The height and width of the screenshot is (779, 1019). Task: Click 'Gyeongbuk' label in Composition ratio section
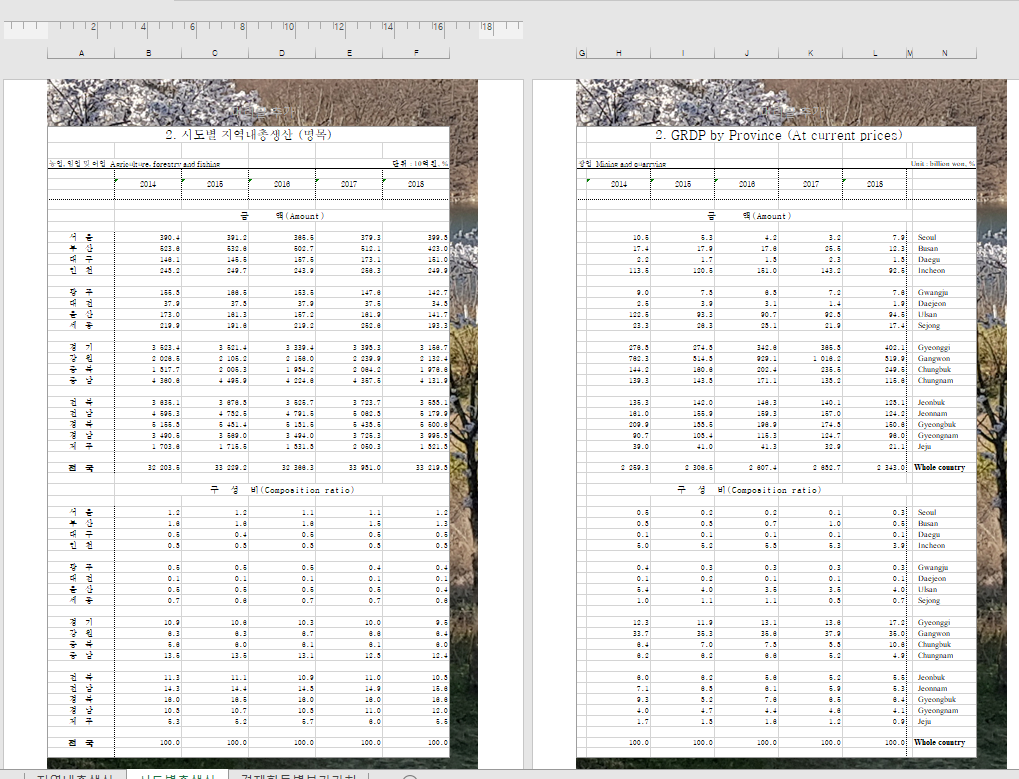pos(936,700)
